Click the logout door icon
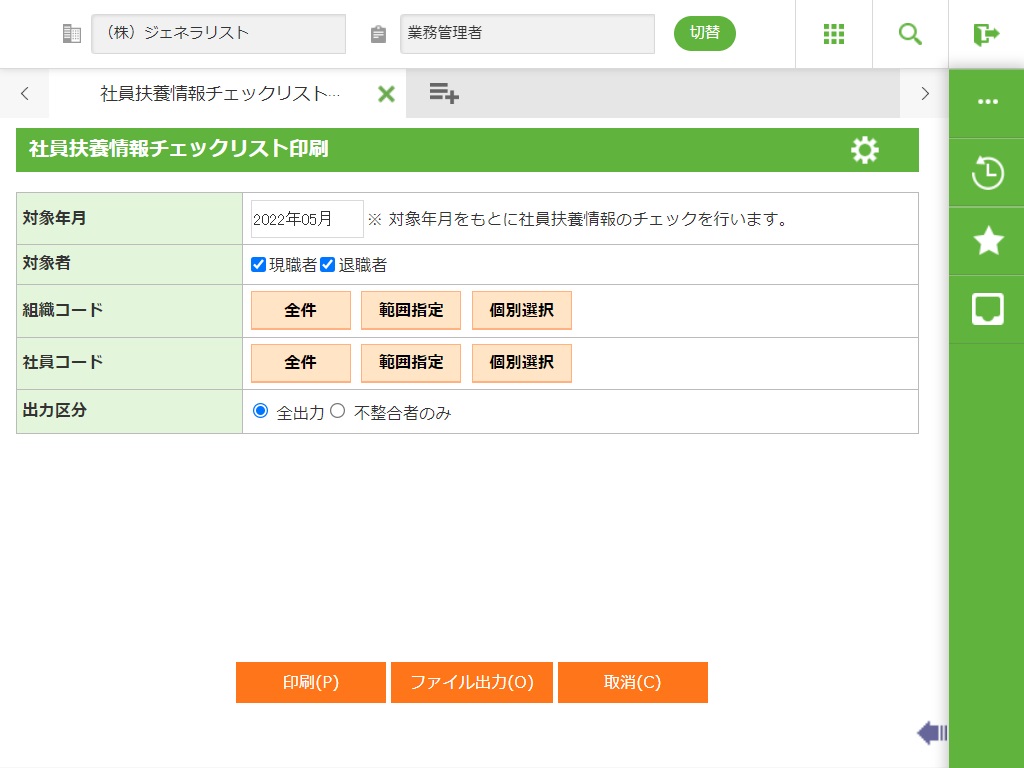This screenshot has width=1024, height=768. 986,34
